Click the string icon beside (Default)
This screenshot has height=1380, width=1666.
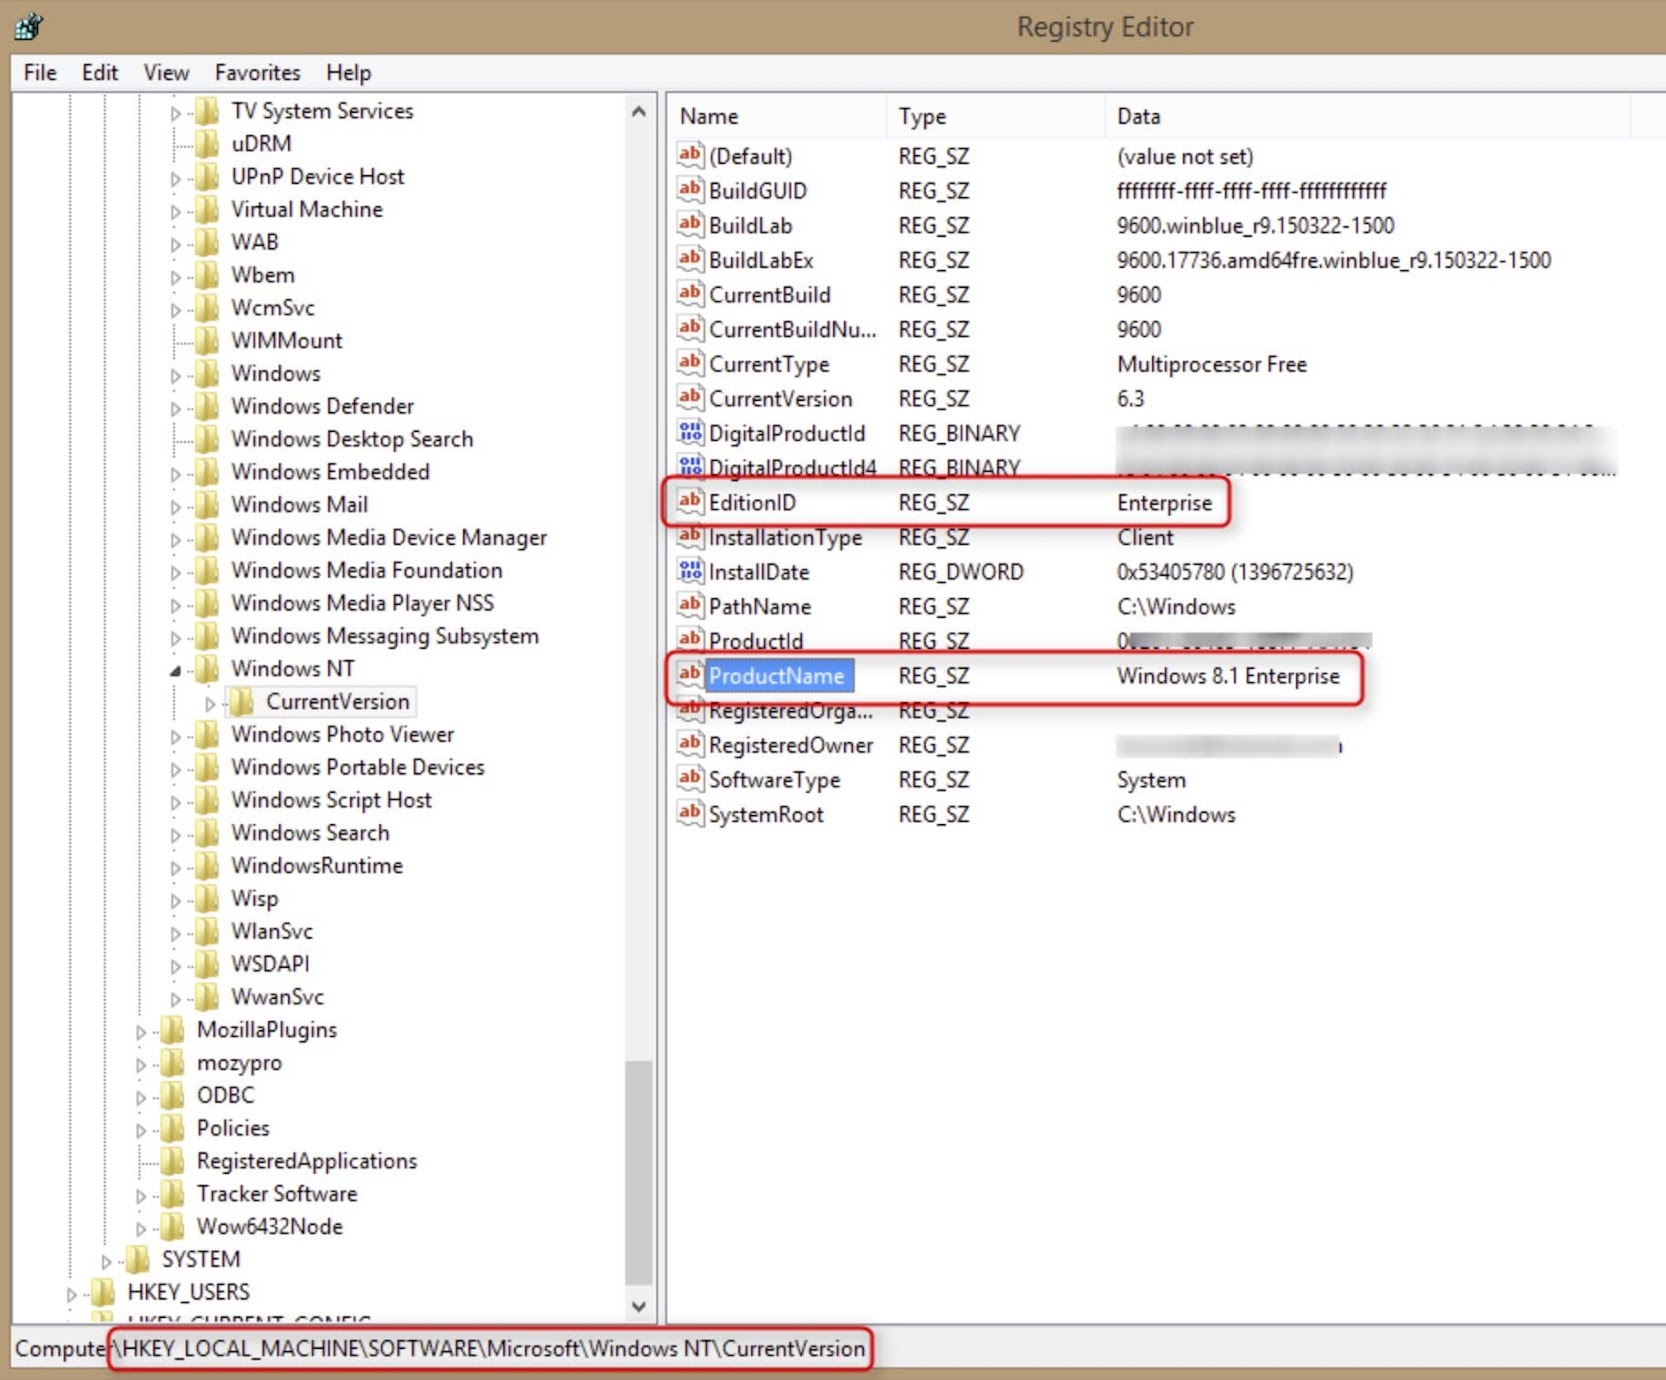point(690,155)
